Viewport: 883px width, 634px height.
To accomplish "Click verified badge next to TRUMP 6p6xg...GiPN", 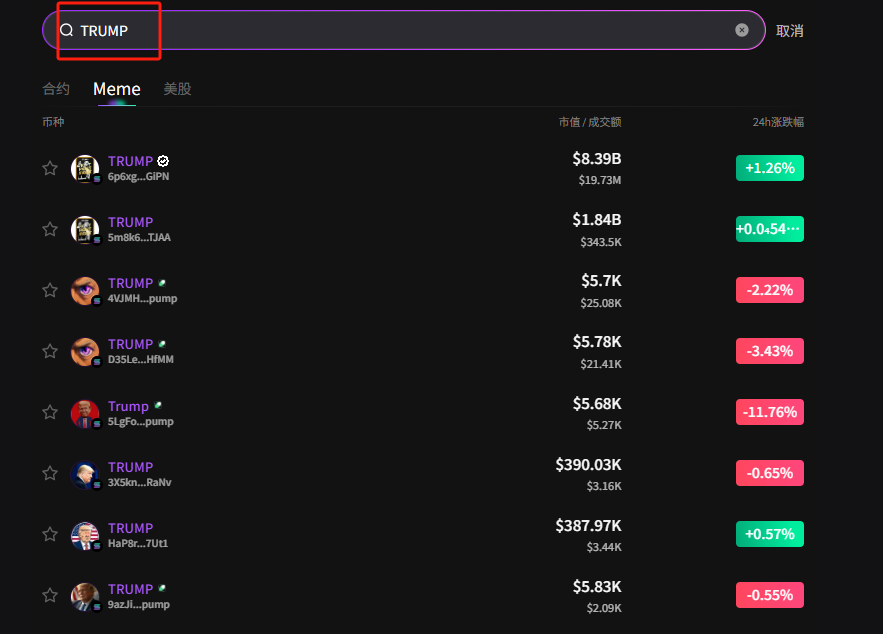I will [163, 161].
